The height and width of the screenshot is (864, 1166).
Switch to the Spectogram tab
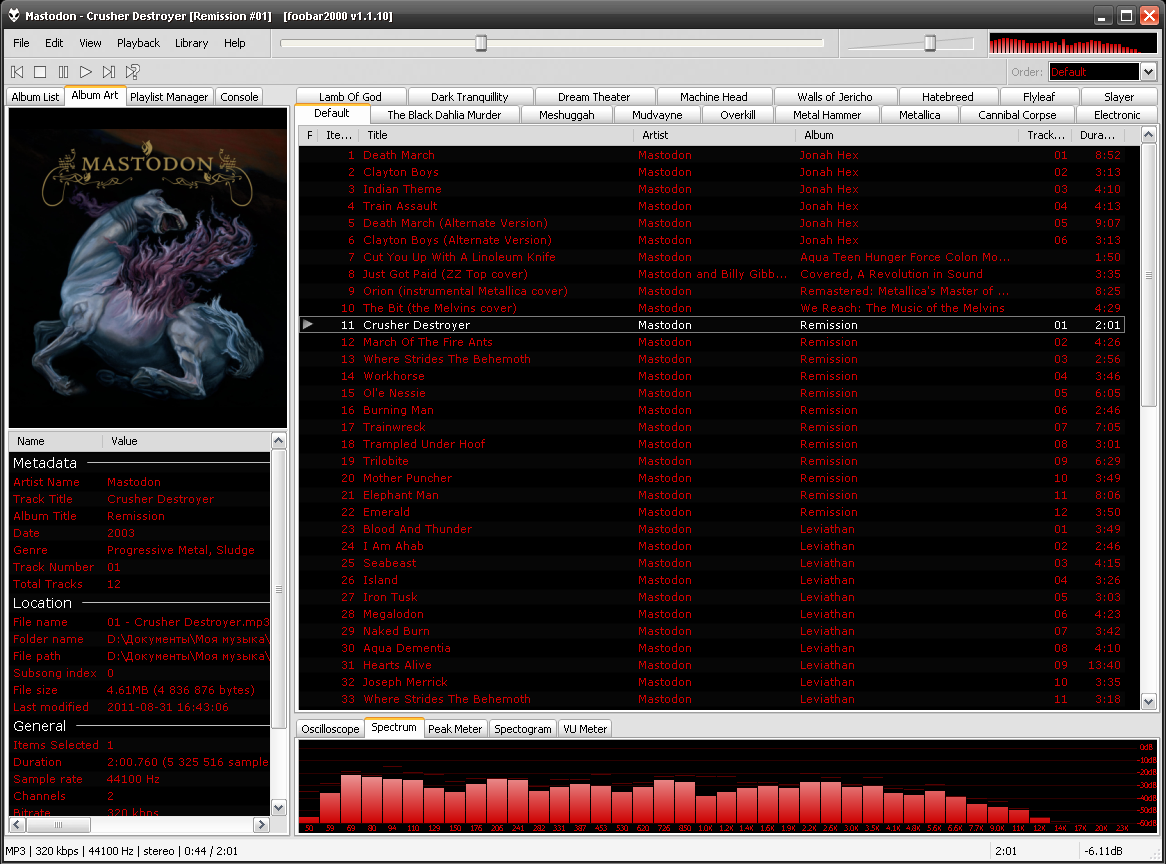[523, 729]
